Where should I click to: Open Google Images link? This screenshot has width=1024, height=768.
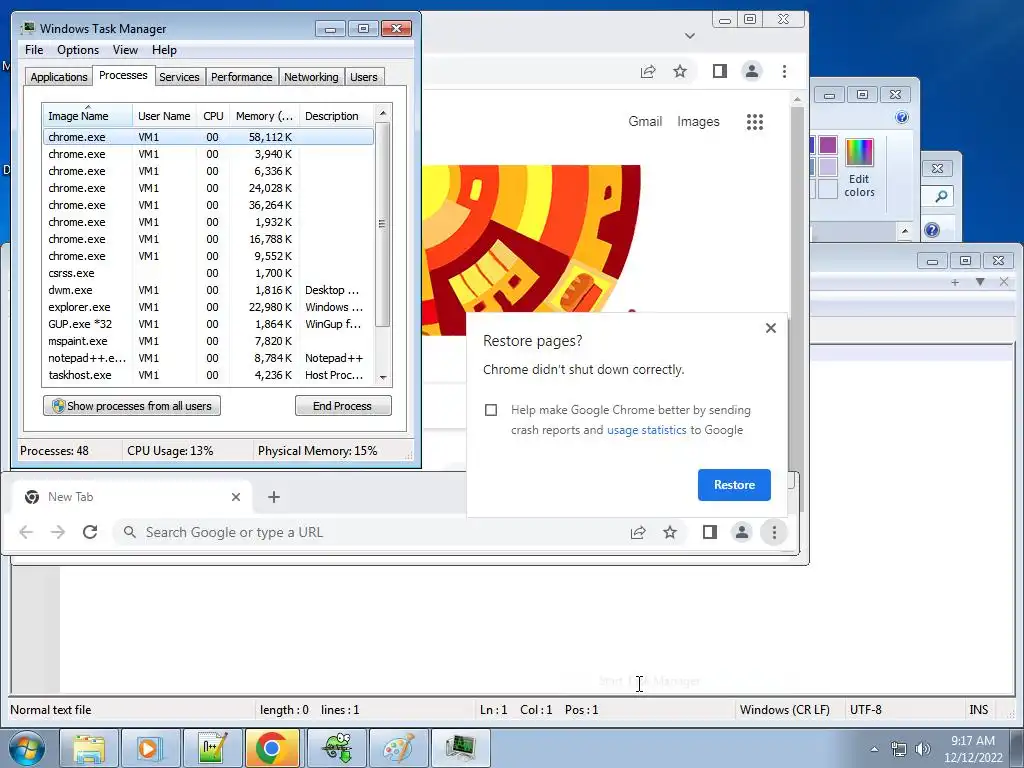point(698,121)
